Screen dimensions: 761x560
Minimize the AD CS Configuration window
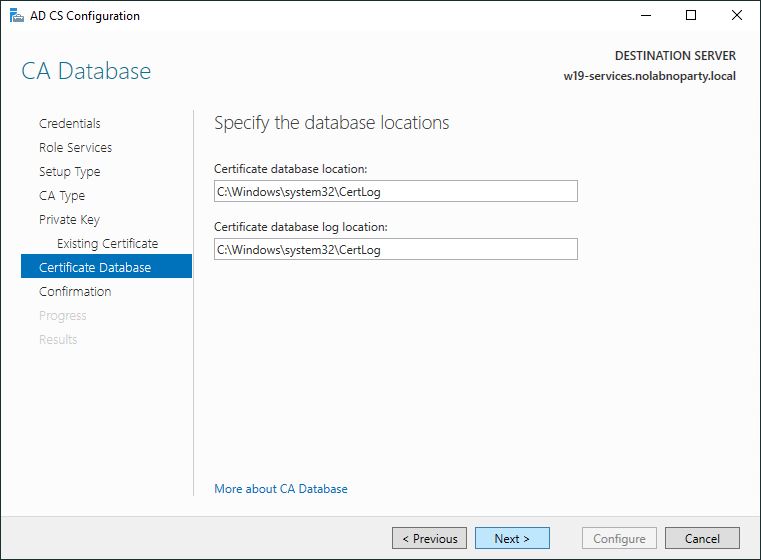point(645,16)
